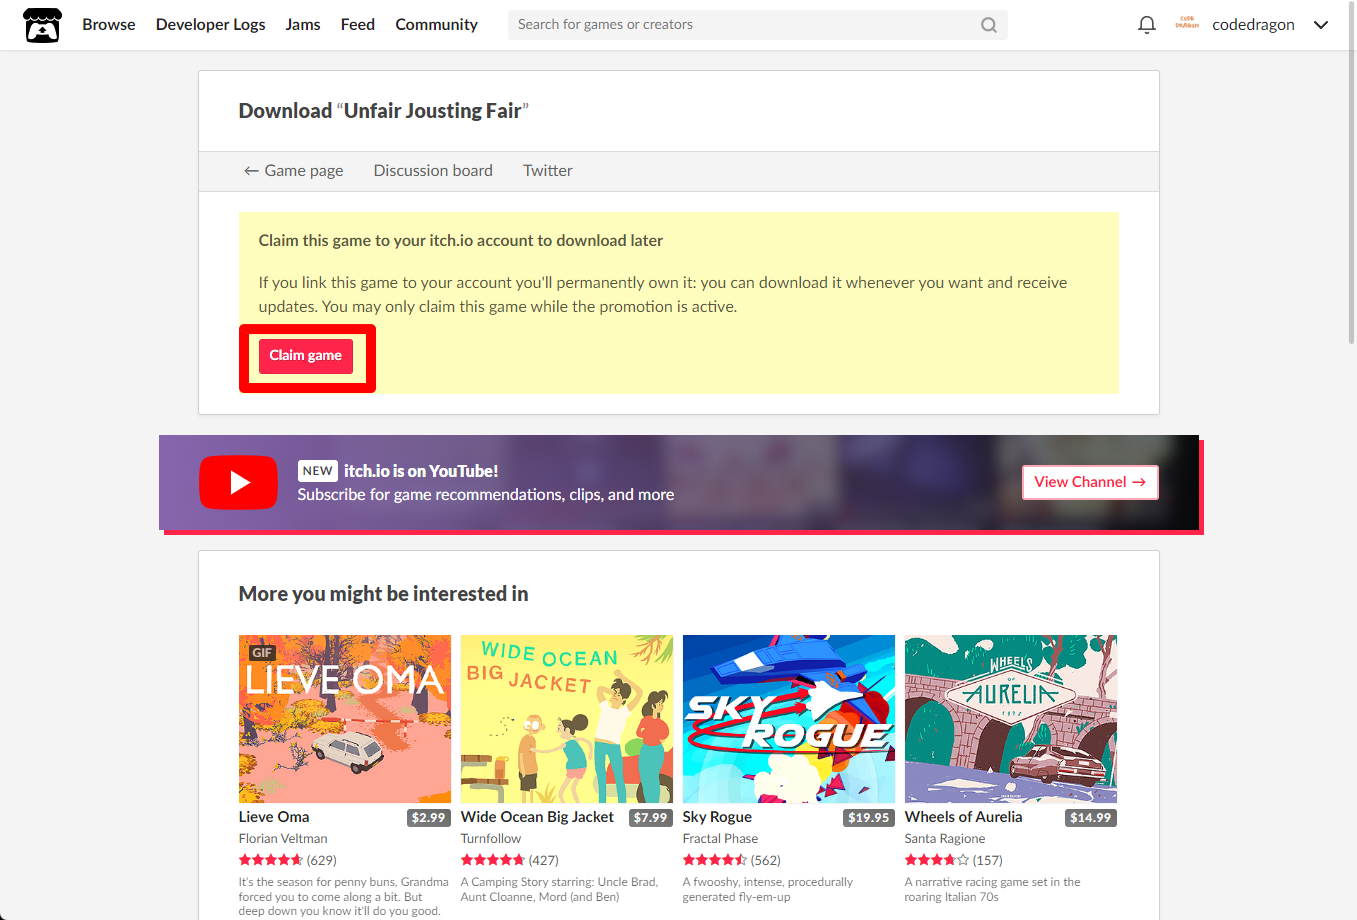Viewport: 1357px width, 920px height.
Task: Open the Community page
Action: tap(436, 25)
